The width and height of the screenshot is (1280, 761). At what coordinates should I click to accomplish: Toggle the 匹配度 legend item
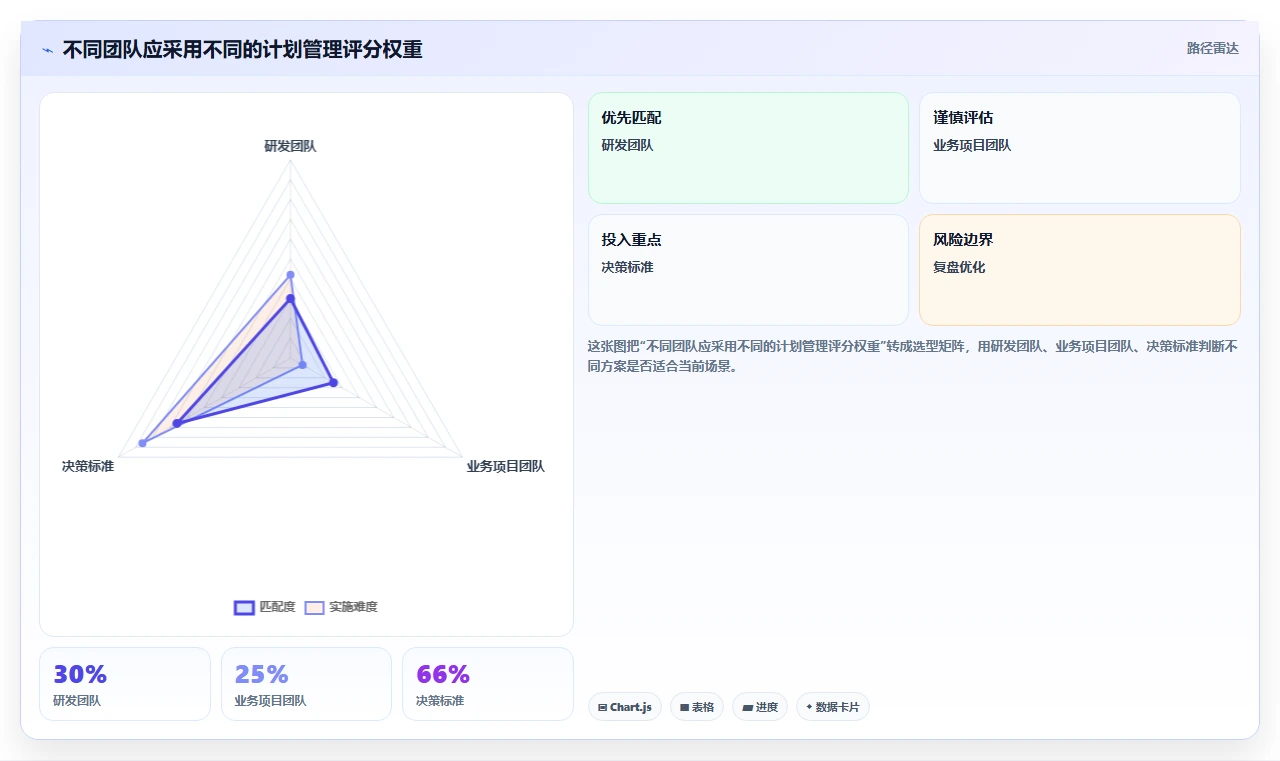pos(264,607)
